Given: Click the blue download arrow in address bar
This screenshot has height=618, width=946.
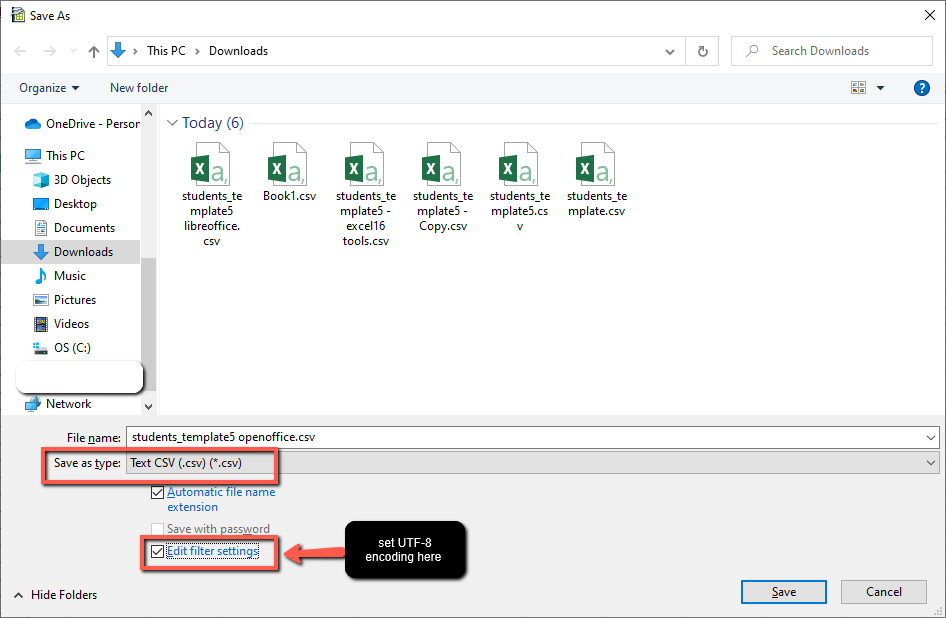Looking at the screenshot, I should [118, 51].
